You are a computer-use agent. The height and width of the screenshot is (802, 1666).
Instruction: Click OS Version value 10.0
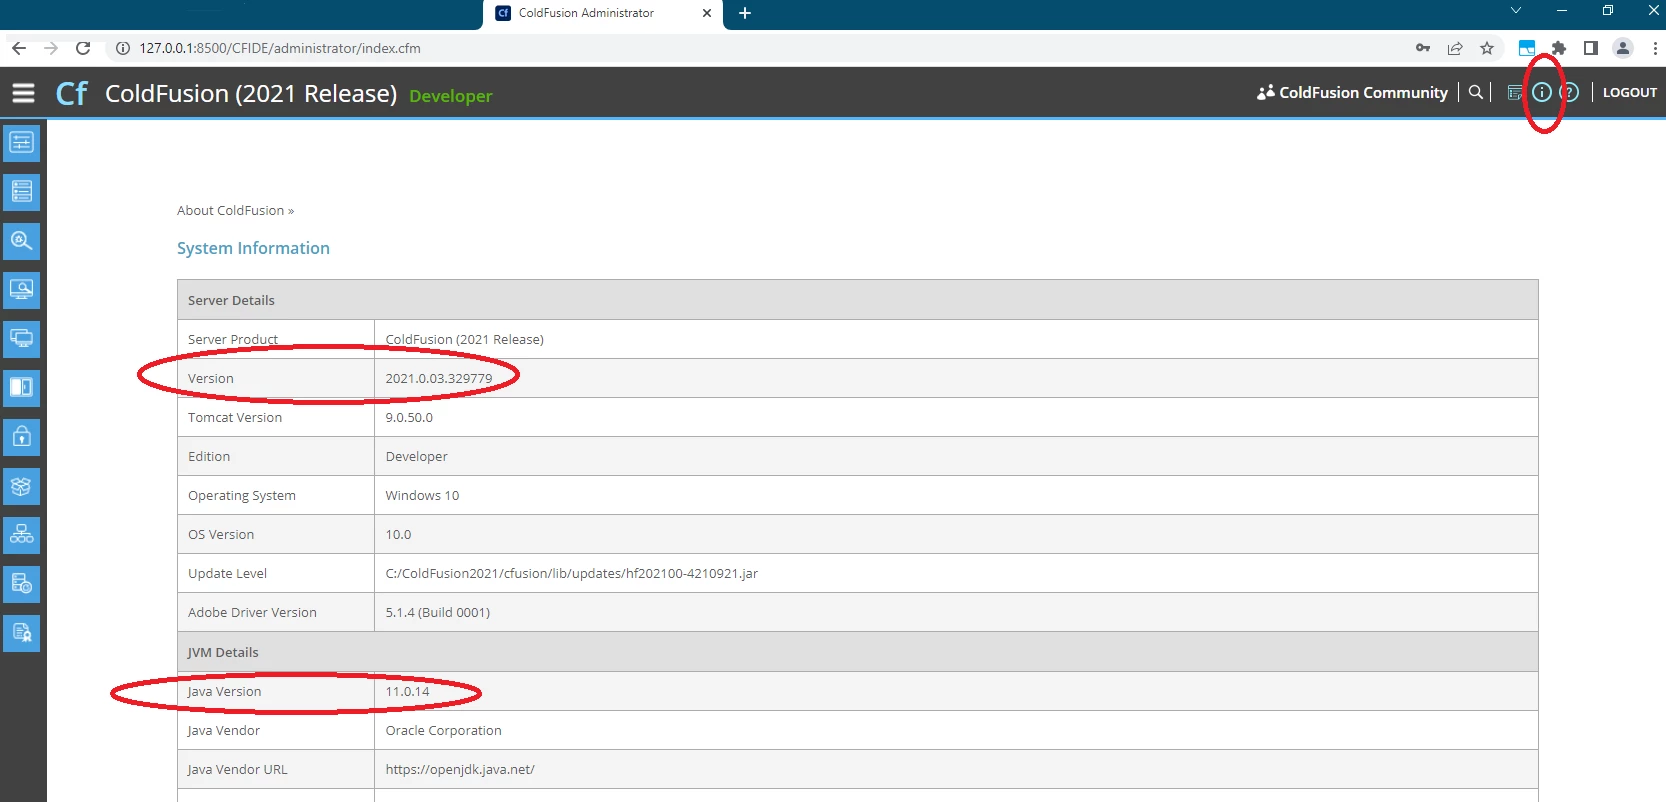(x=399, y=534)
